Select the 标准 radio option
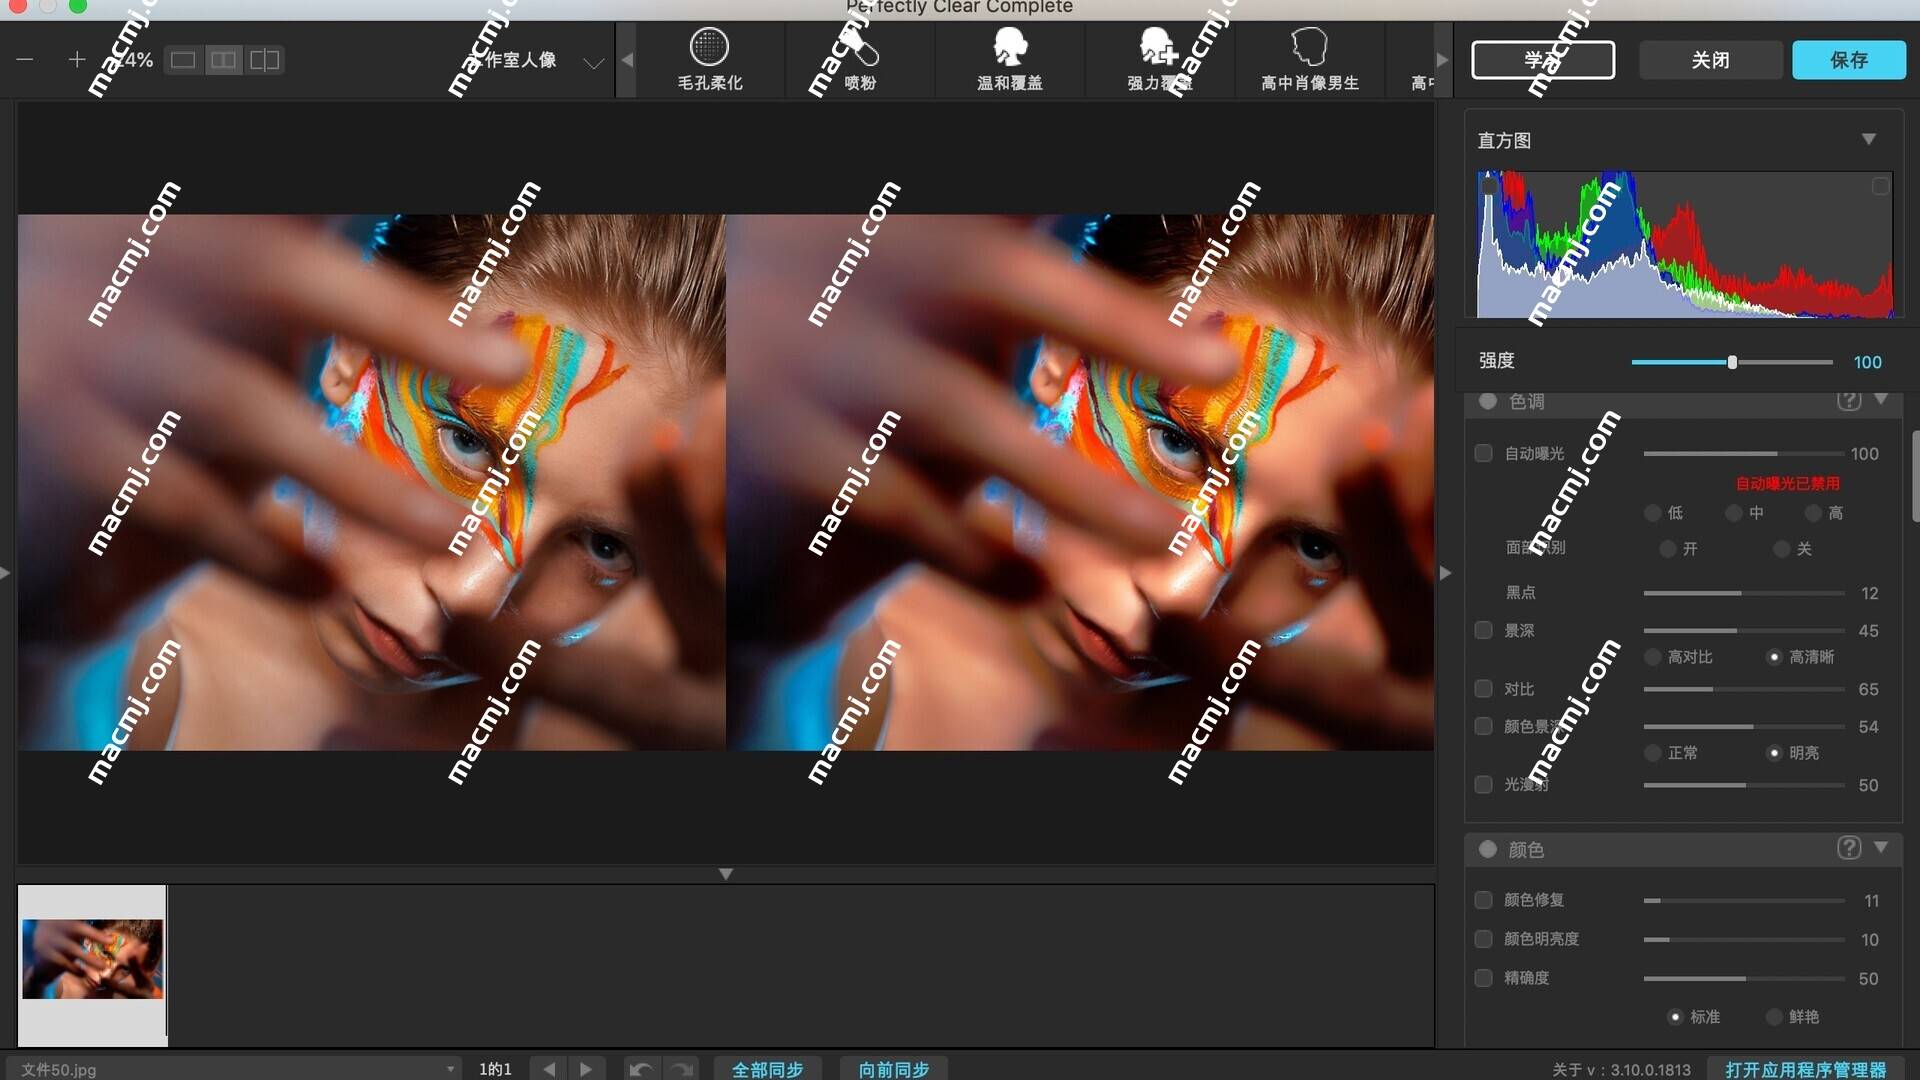Image resolution: width=1920 pixels, height=1080 pixels. point(1675,1017)
